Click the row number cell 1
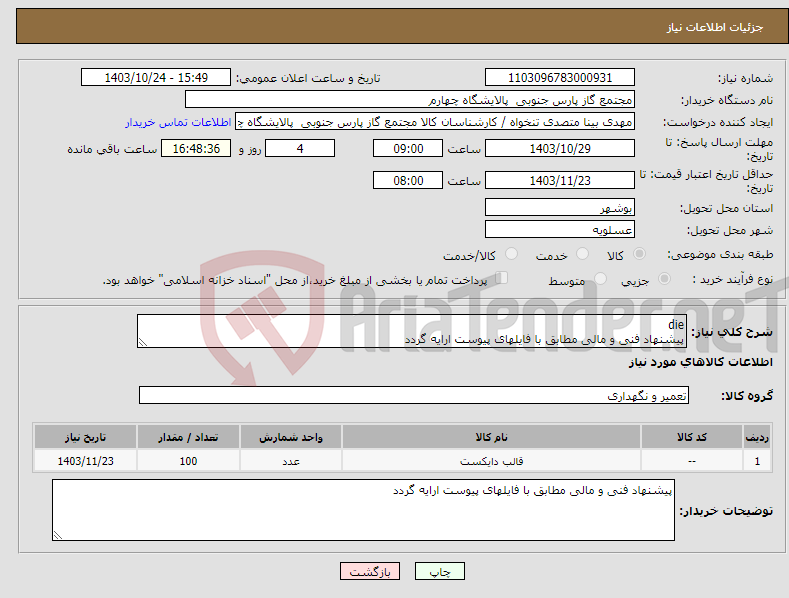789x598 pixels. pyautogui.click(x=757, y=461)
